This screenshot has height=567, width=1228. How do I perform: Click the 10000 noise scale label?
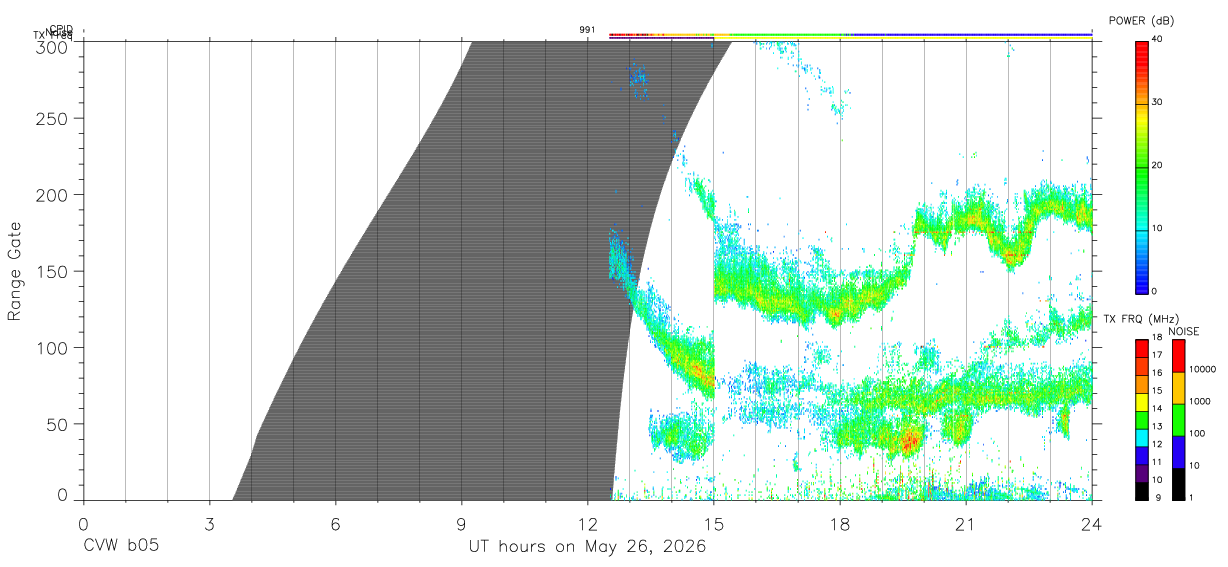click(1203, 369)
